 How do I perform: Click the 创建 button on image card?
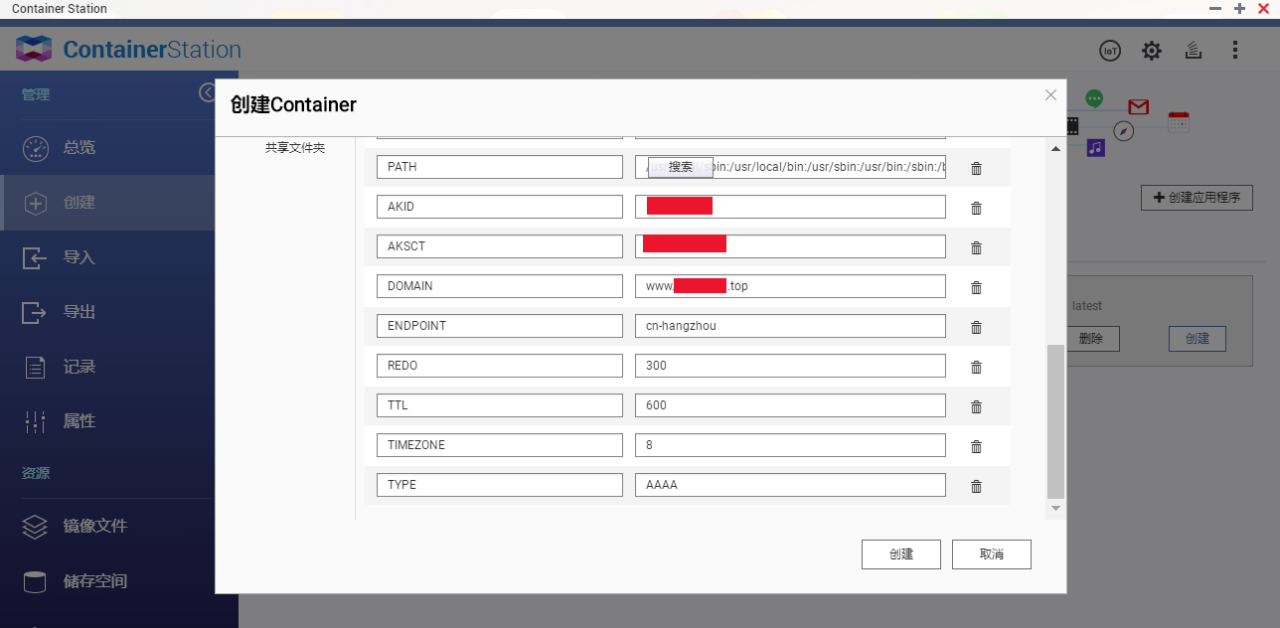point(1197,339)
